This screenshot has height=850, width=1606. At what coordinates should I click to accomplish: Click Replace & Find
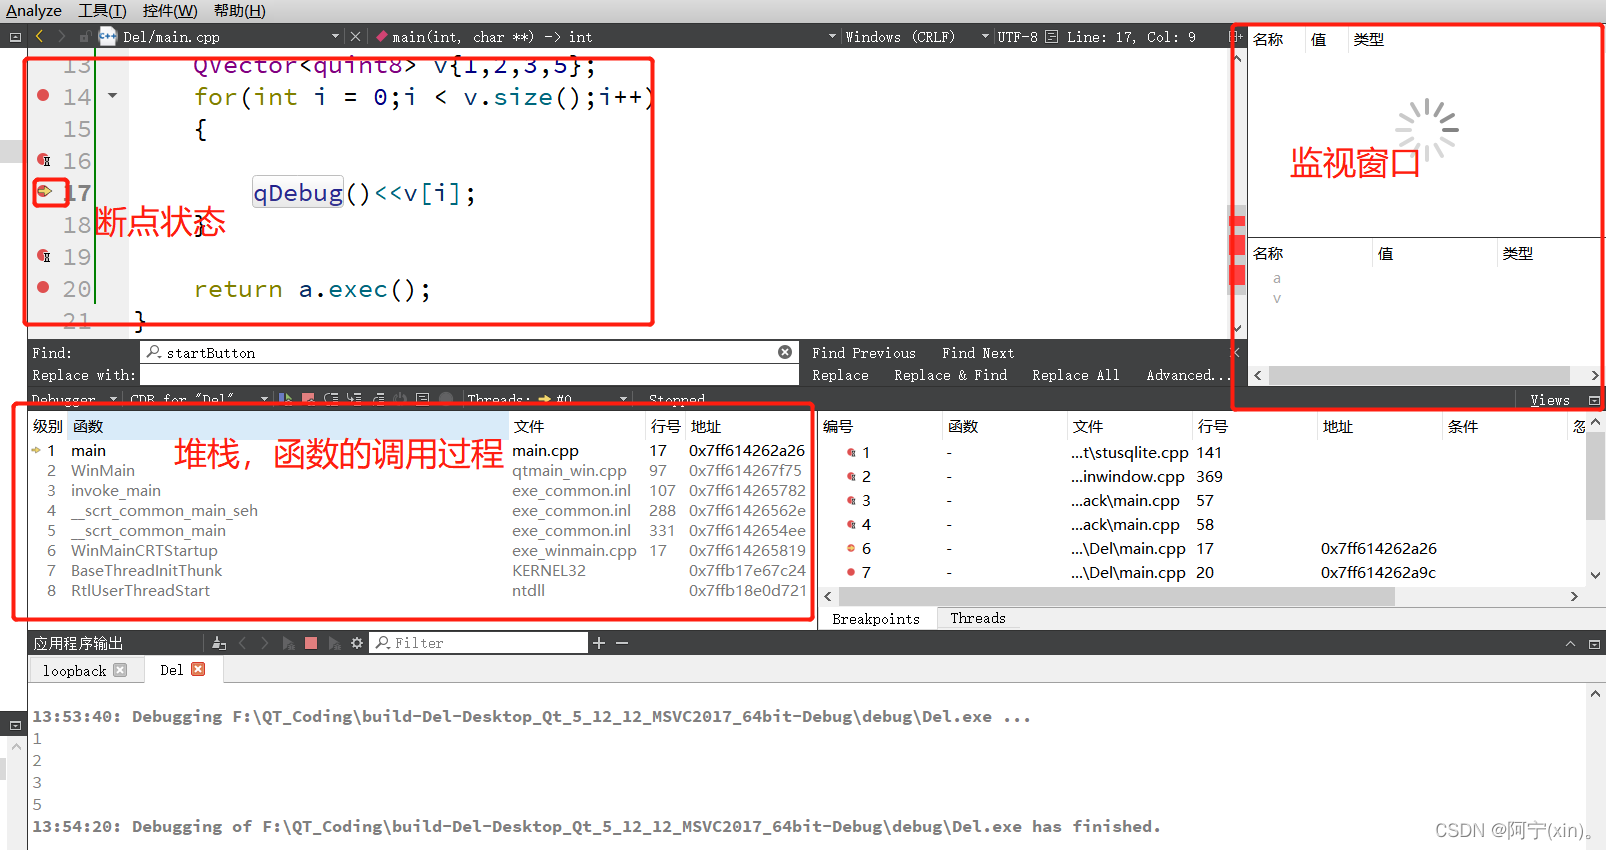tap(950, 375)
